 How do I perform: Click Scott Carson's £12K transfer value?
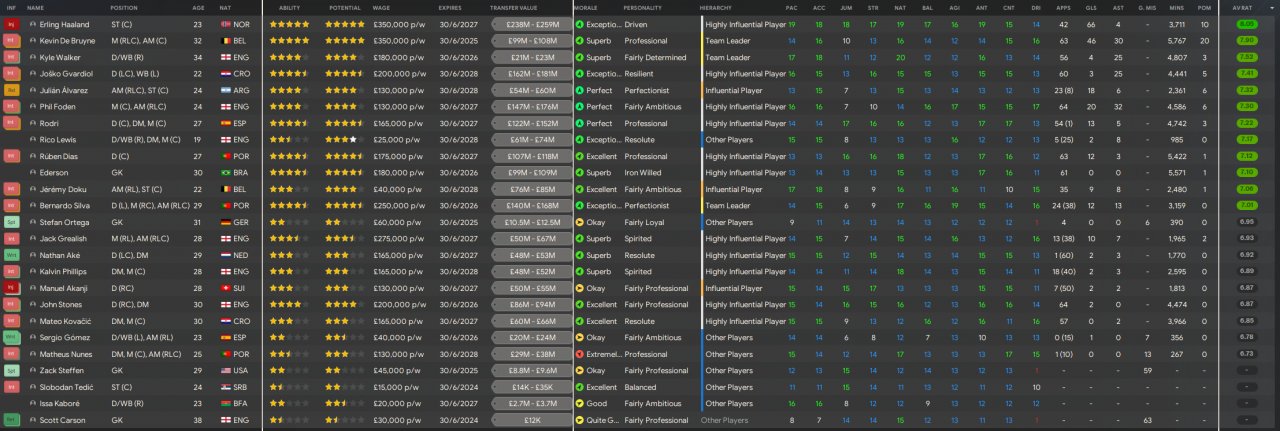532,420
